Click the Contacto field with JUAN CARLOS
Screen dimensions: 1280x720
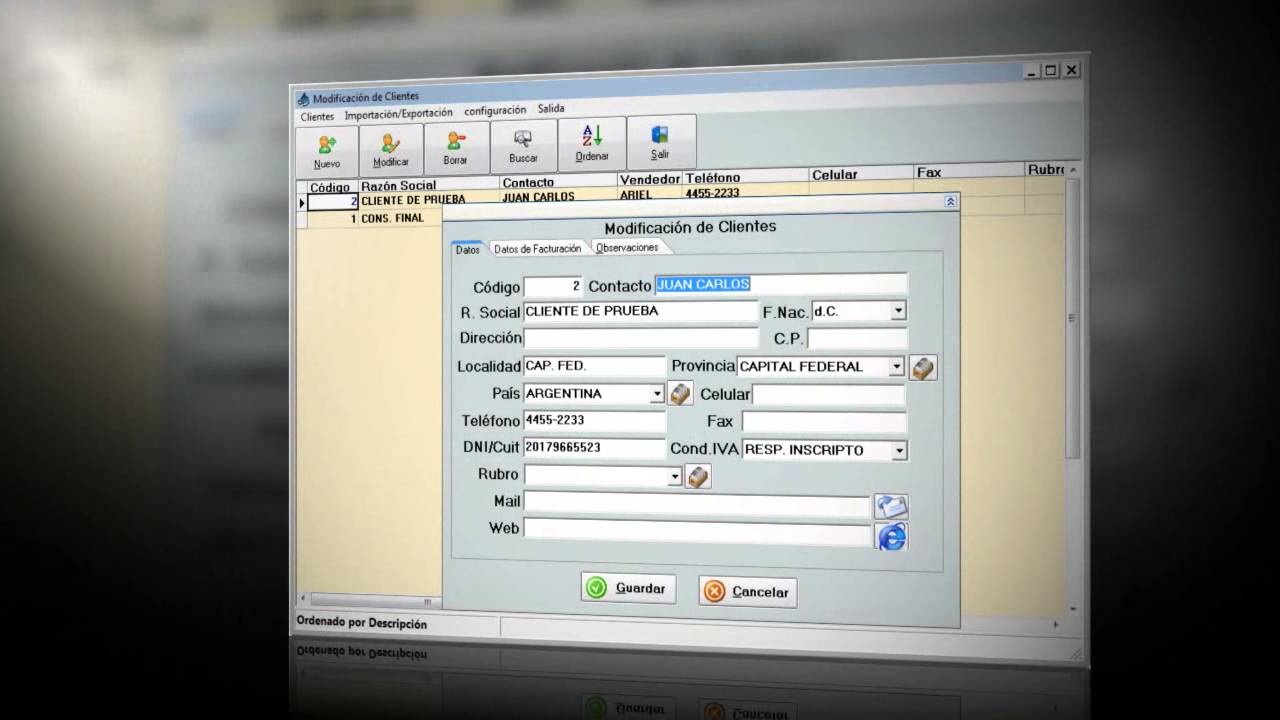point(781,284)
